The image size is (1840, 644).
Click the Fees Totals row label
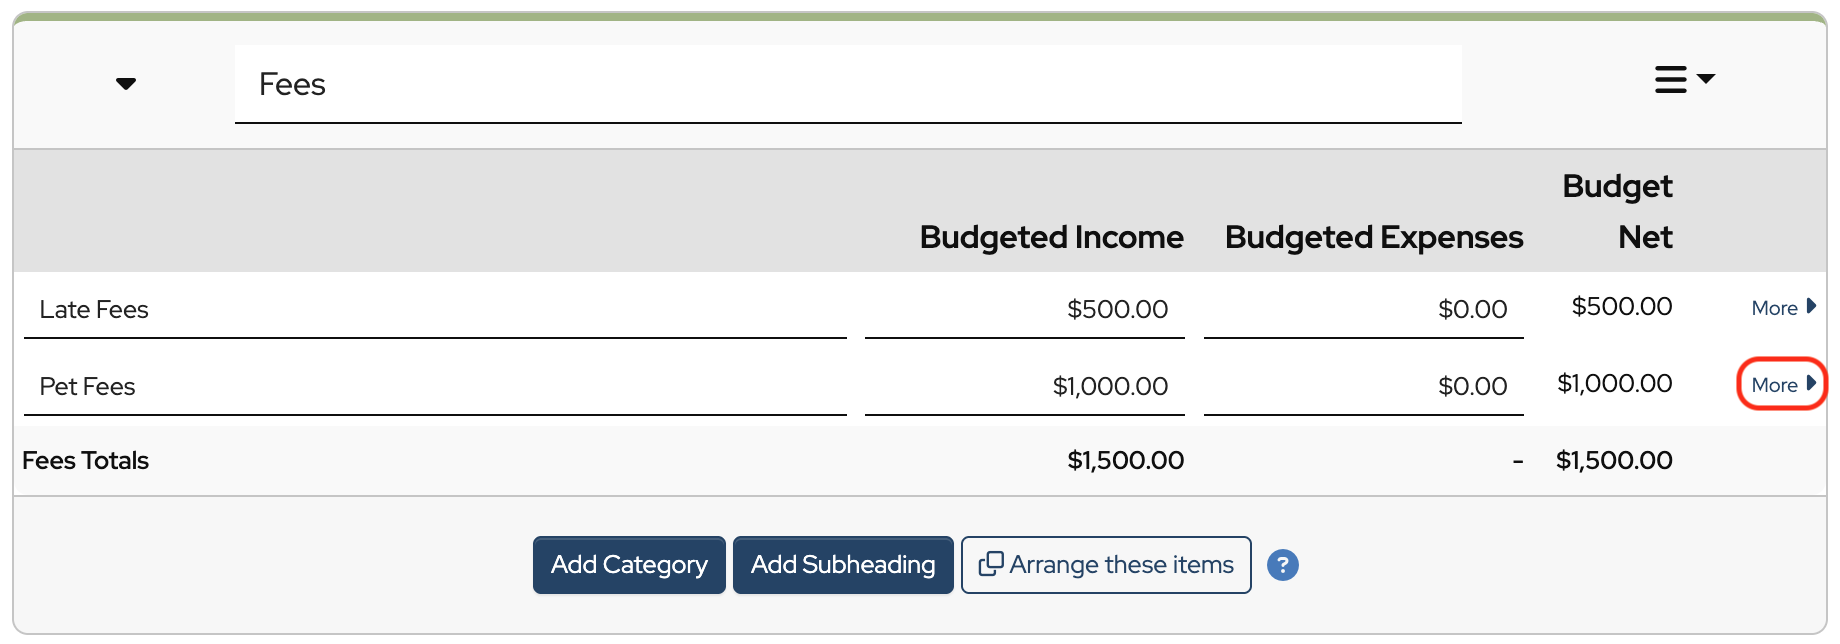[x=86, y=461]
